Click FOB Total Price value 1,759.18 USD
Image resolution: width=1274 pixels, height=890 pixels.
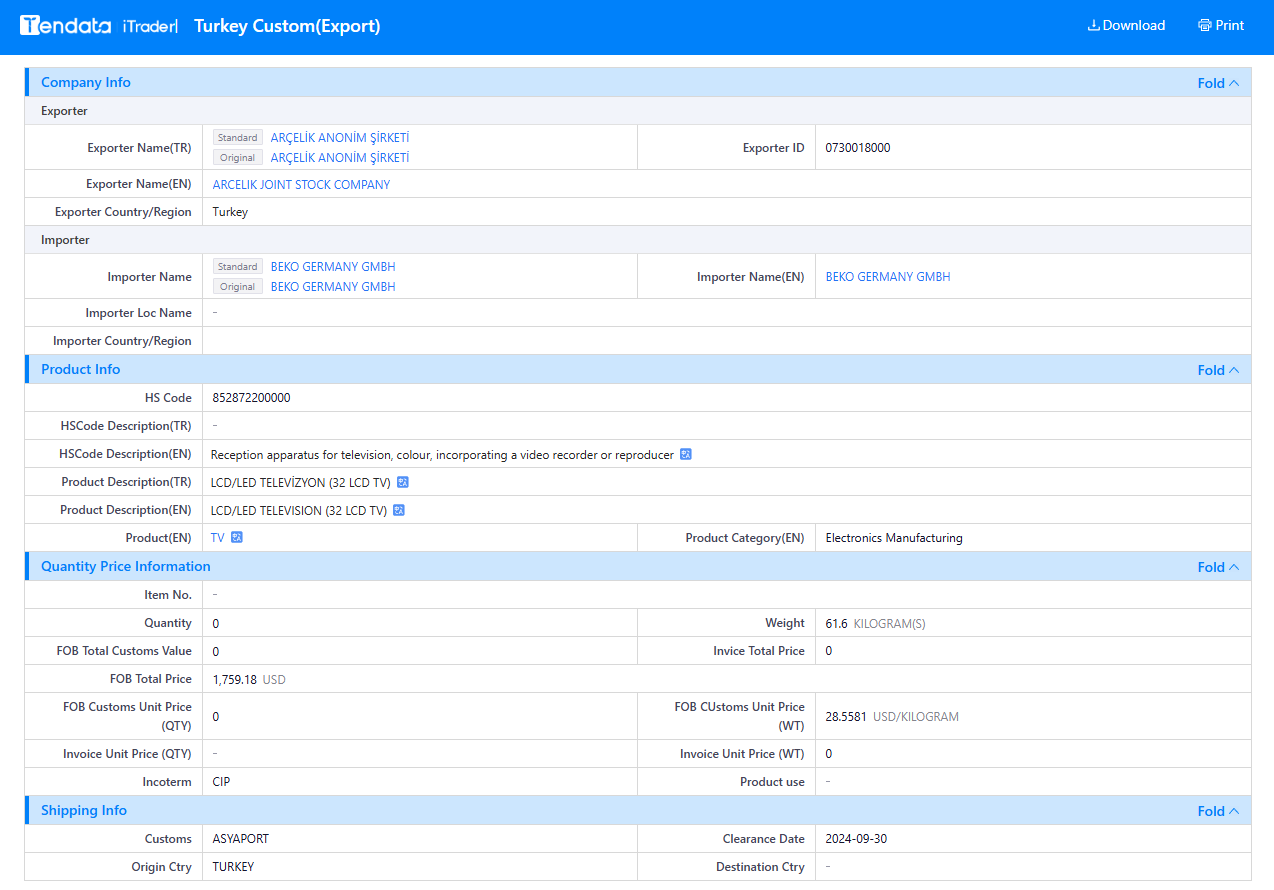click(x=249, y=679)
